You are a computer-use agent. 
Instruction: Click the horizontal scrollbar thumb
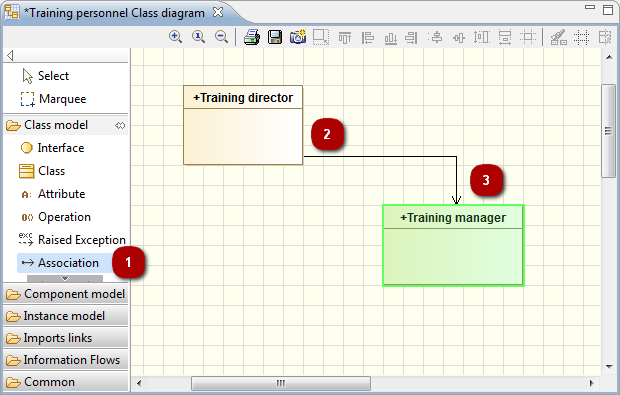[281, 383]
